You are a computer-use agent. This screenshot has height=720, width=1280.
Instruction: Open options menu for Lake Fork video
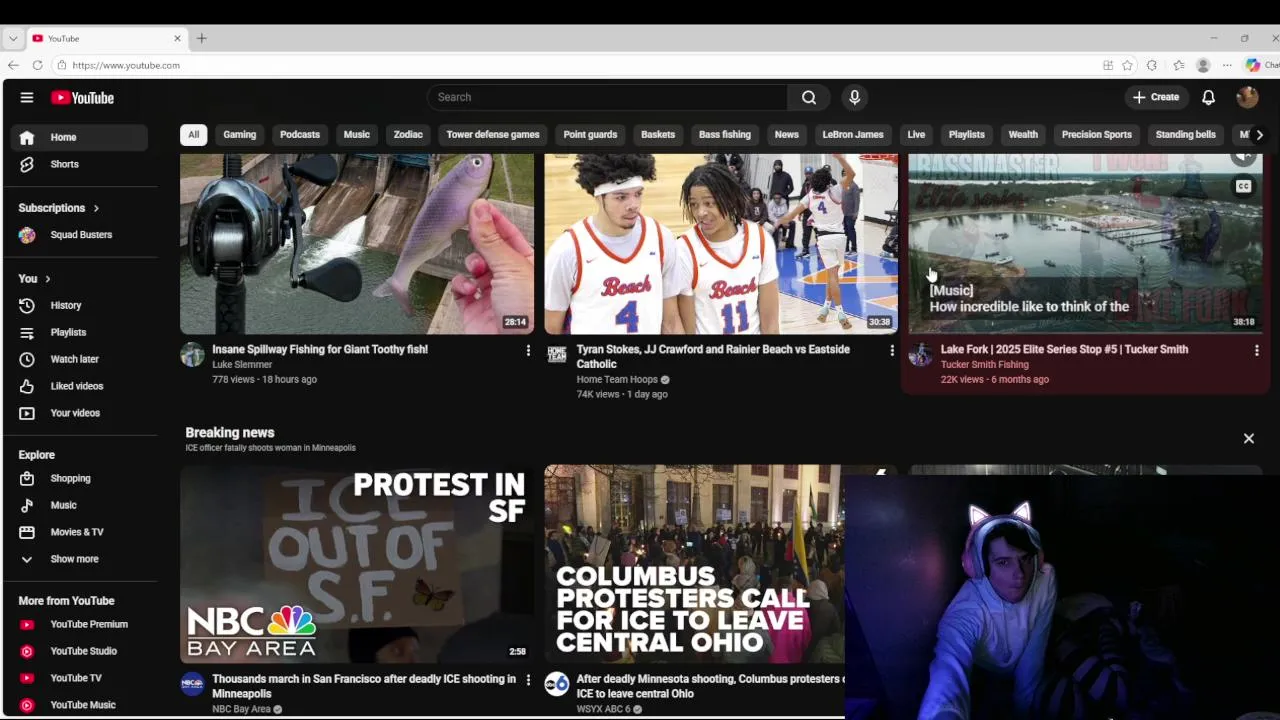(x=1256, y=350)
